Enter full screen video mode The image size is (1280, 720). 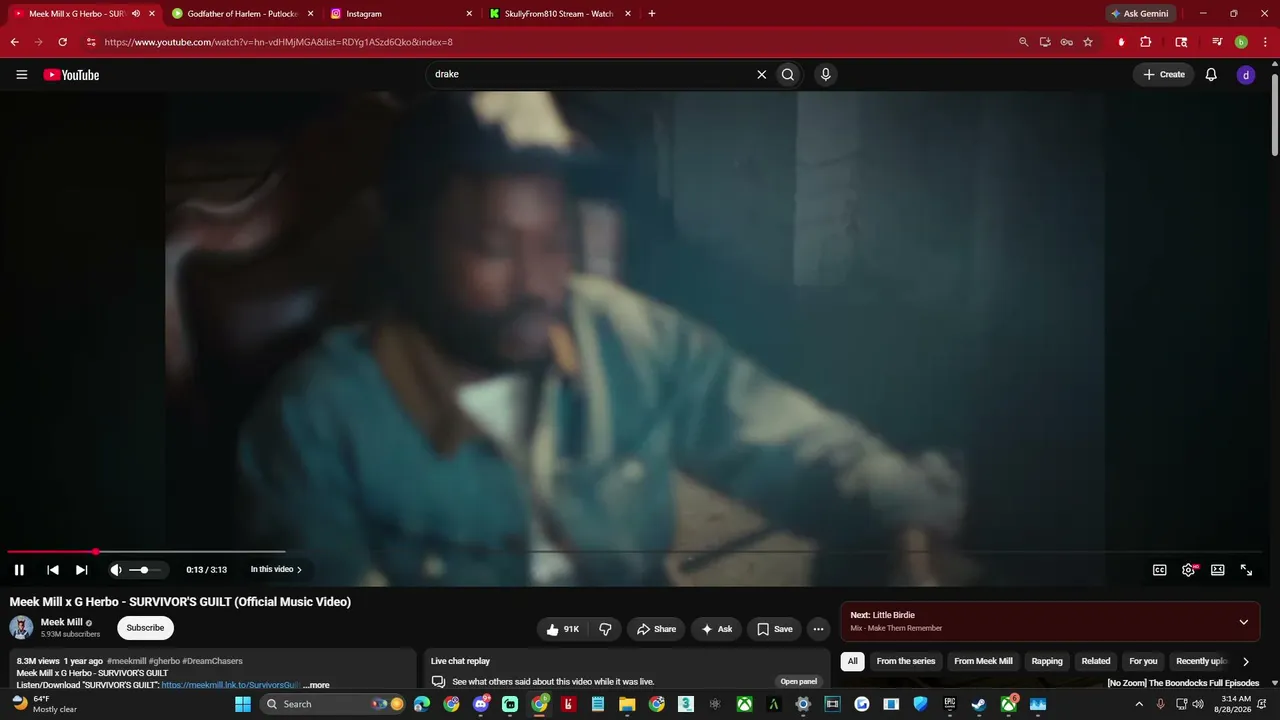[x=1247, y=570]
